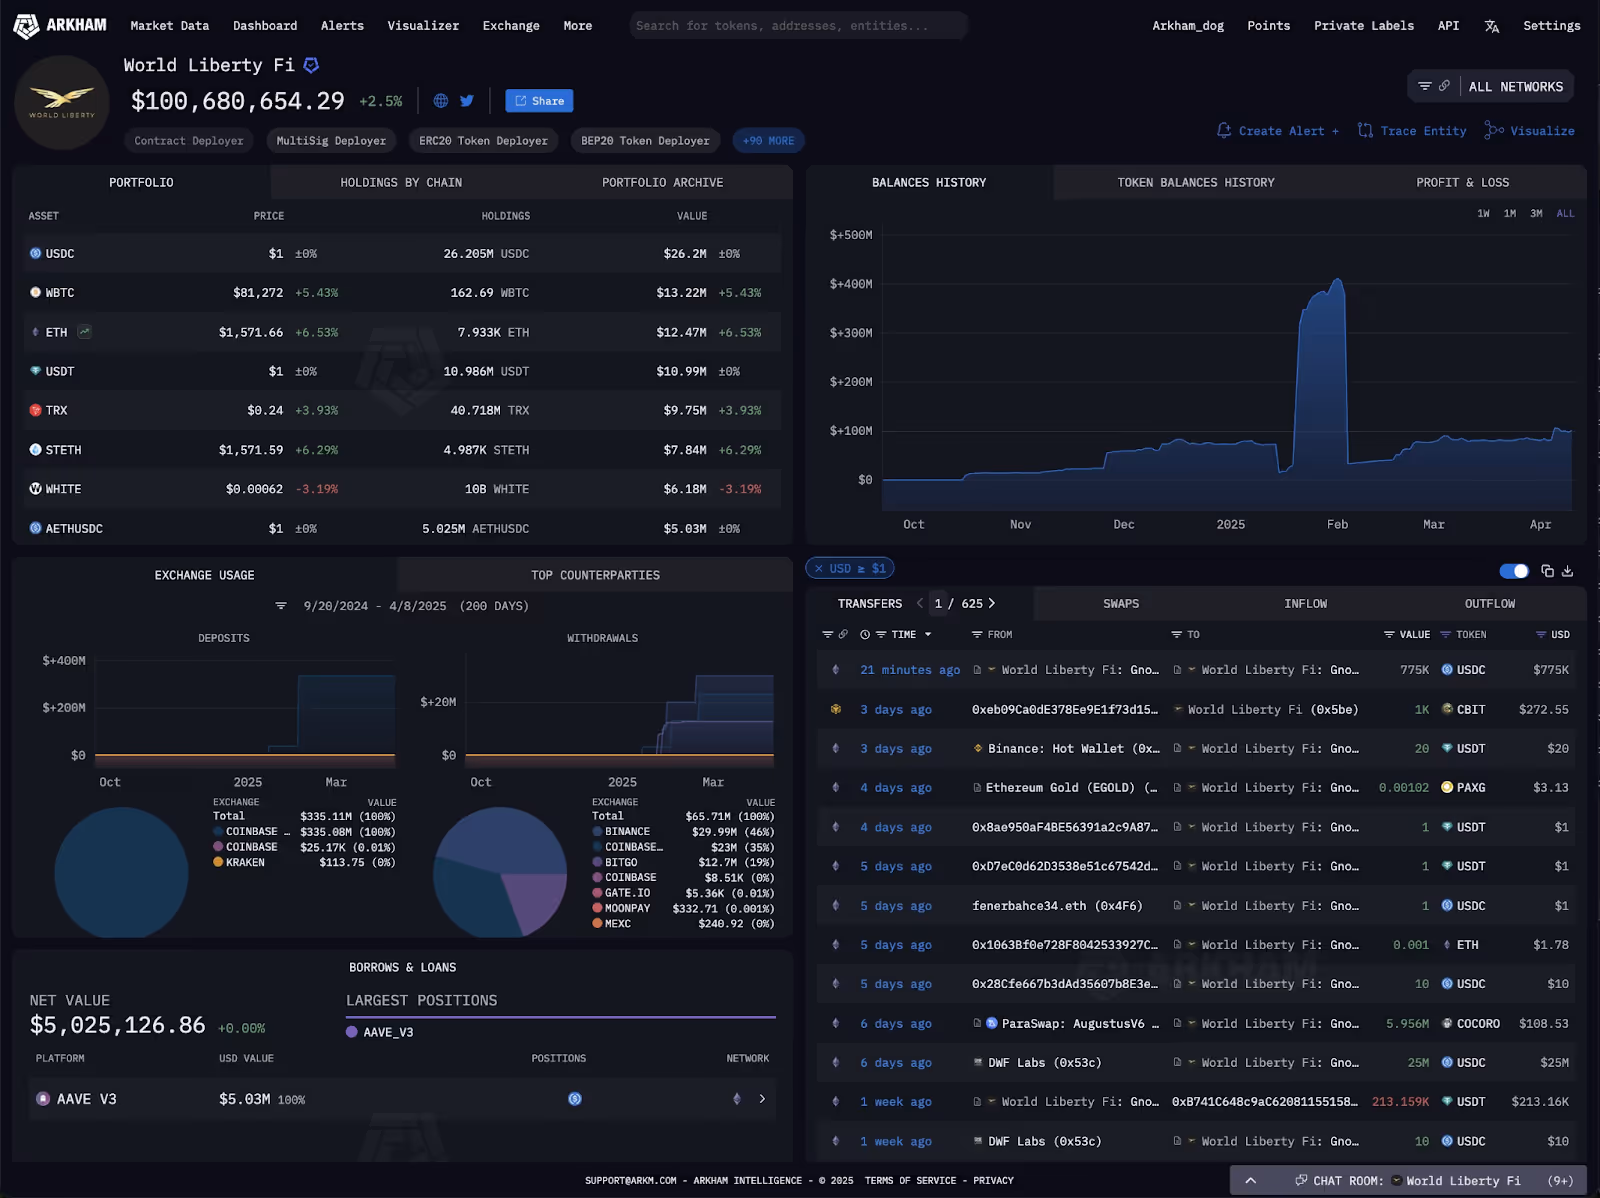Expand the AAVE V3 position row
1600x1198 pixels.
762,1099
